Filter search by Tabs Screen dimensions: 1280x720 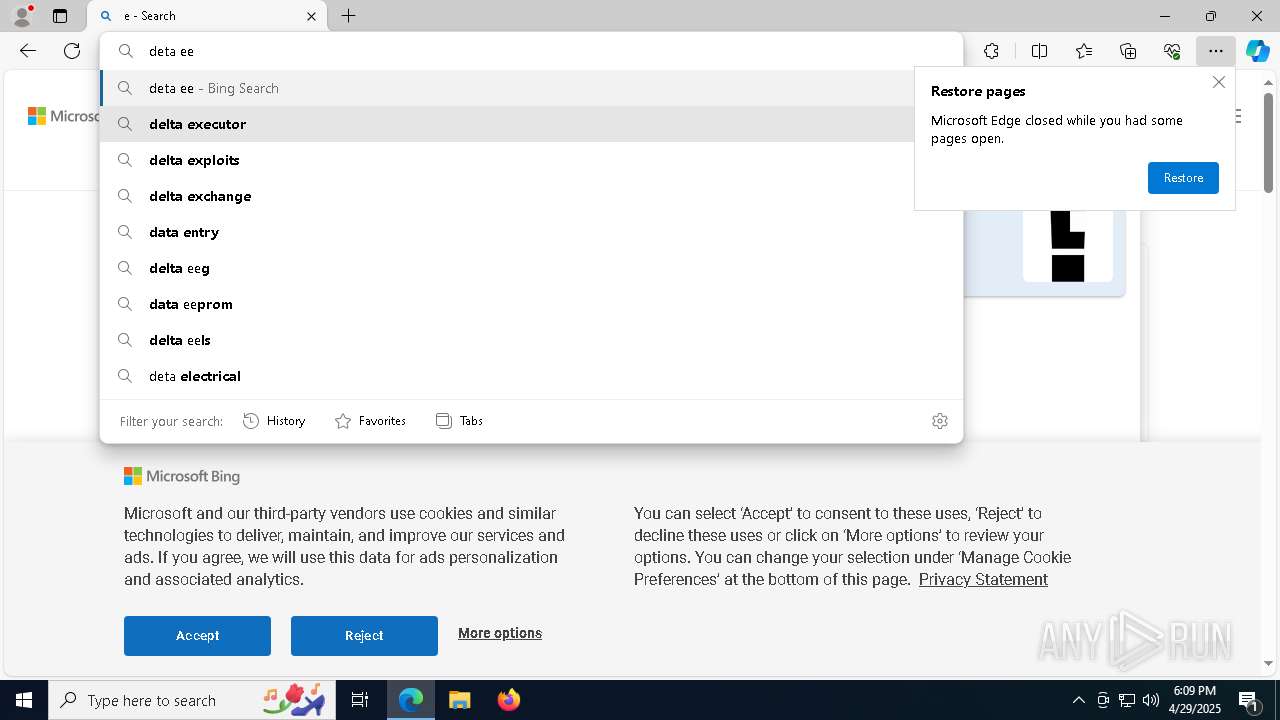(459, 421)
